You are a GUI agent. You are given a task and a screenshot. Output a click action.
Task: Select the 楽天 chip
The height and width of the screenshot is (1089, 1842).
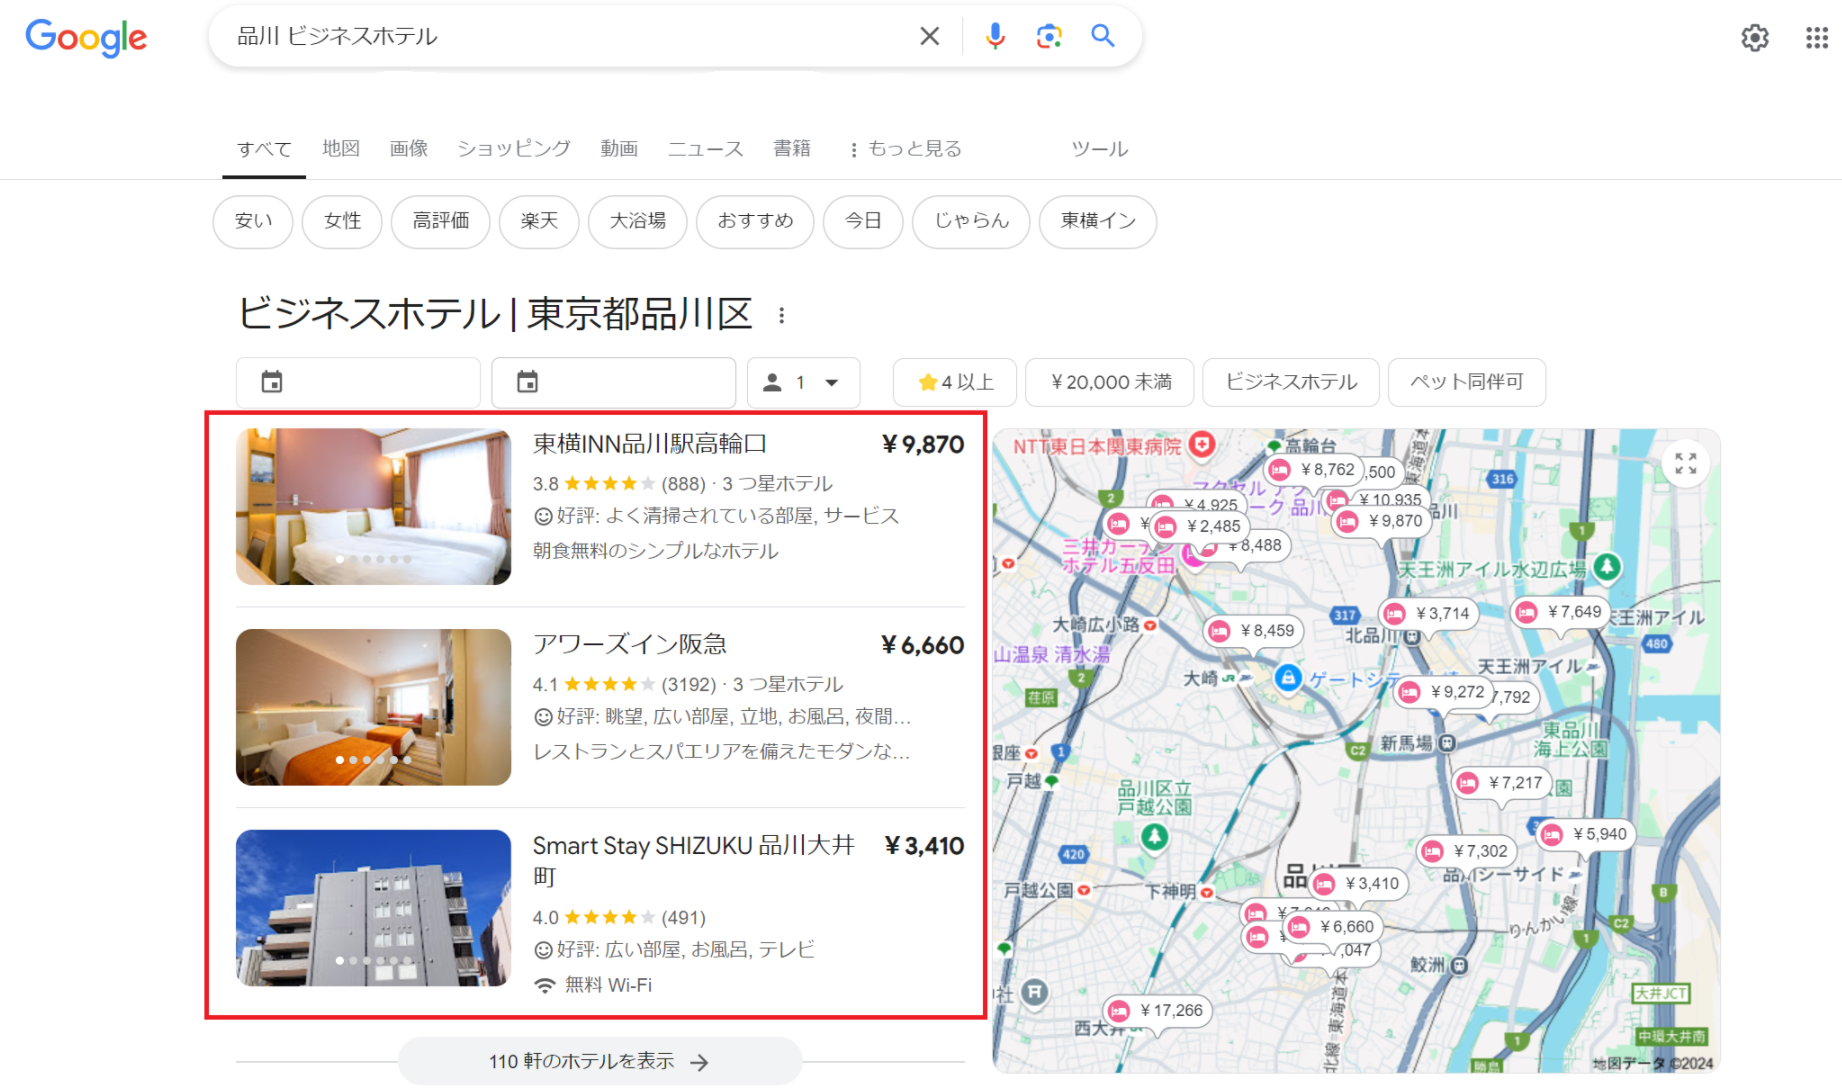pyautogui.click(x=539, y=221)
